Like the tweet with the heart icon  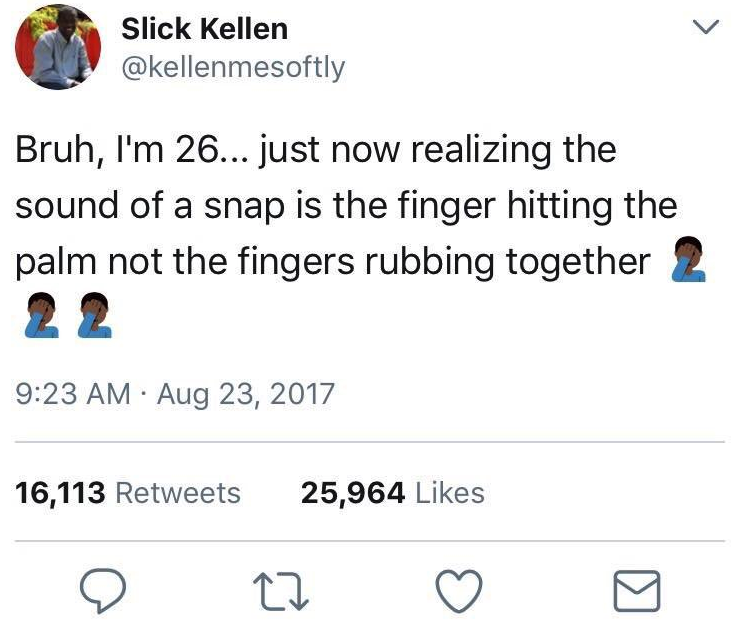click(x=459, y=591)
